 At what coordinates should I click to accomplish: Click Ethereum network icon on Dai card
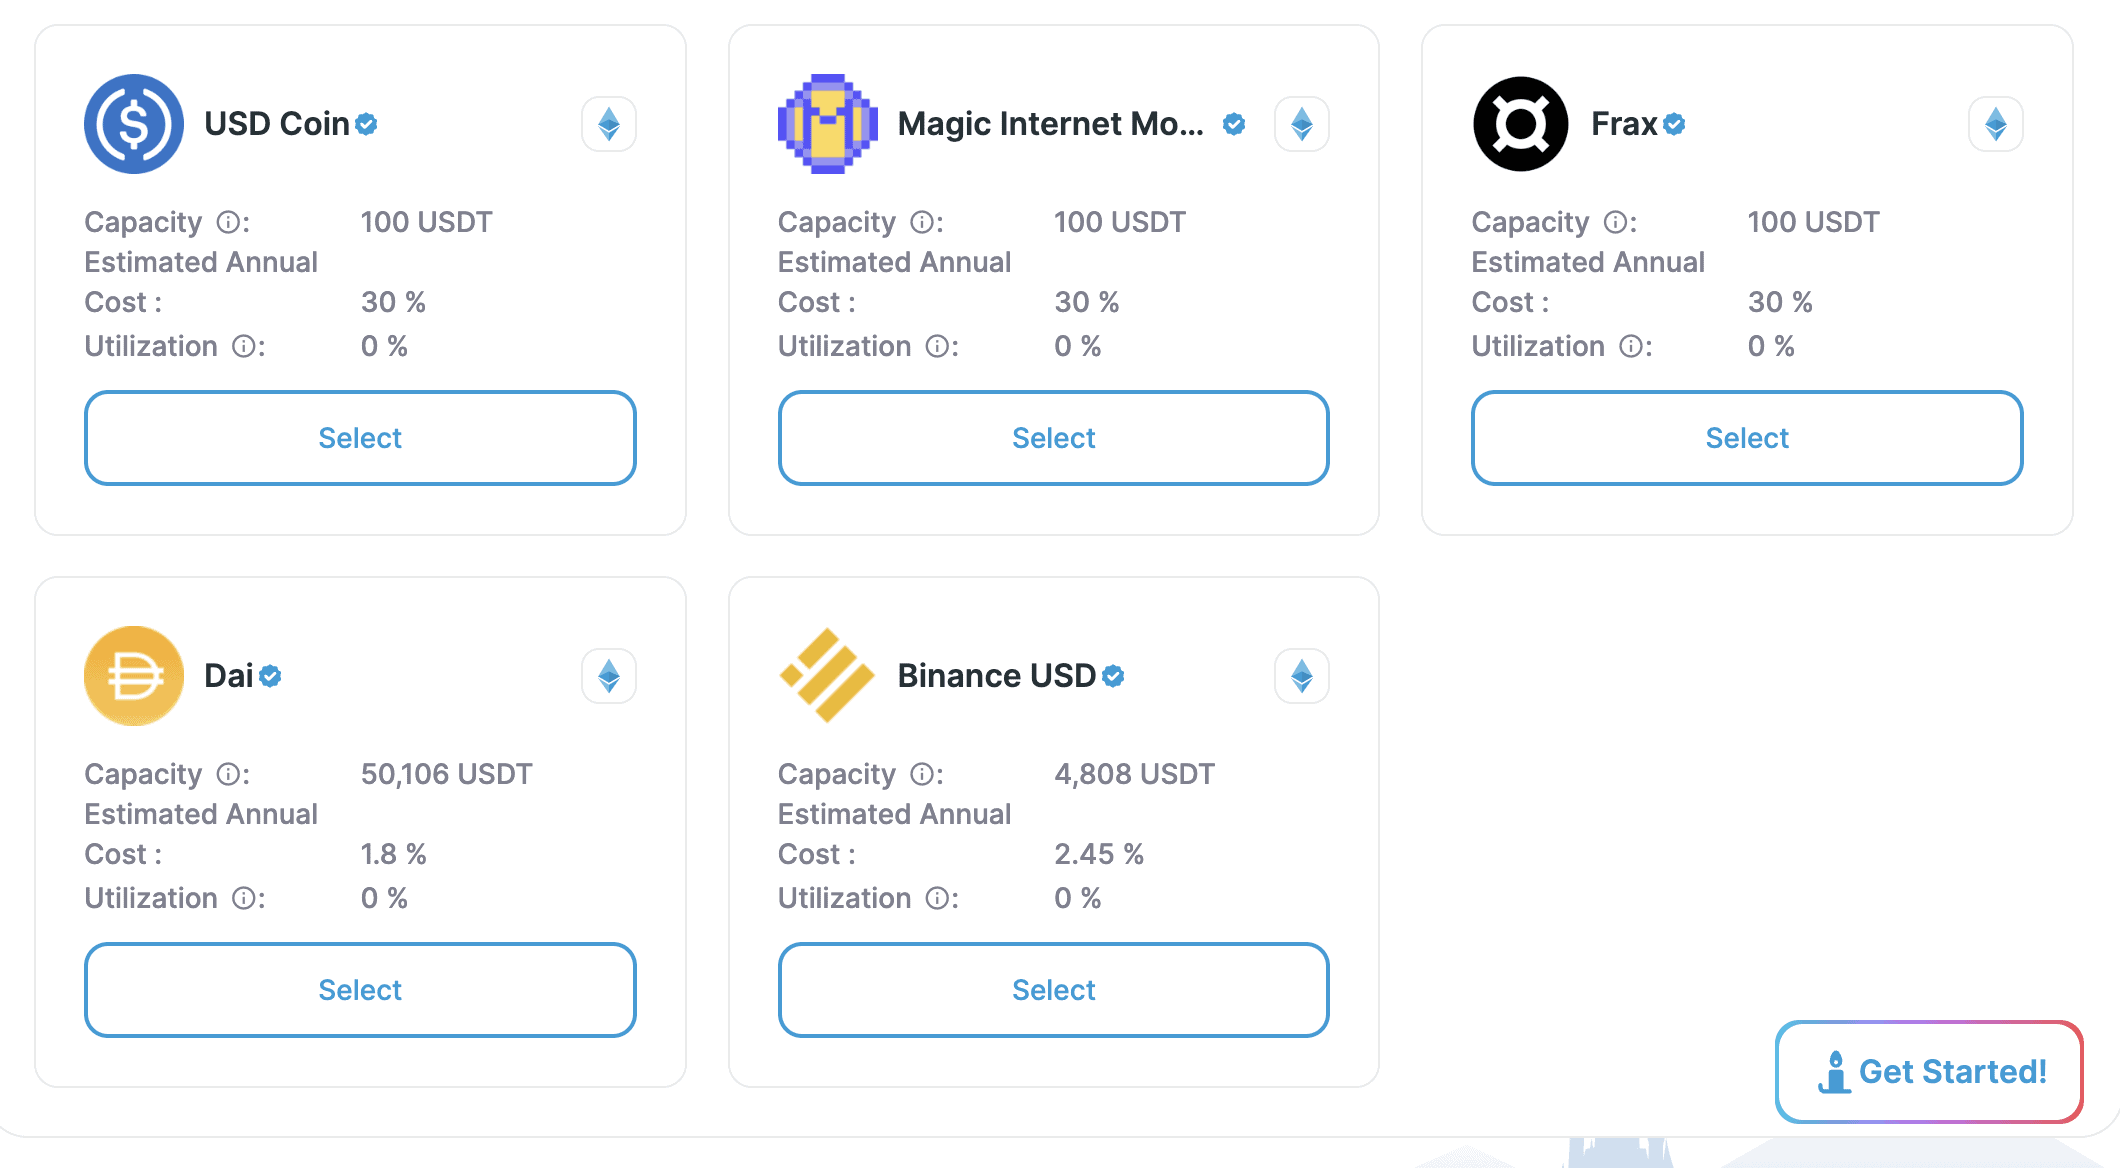[609, 676]
